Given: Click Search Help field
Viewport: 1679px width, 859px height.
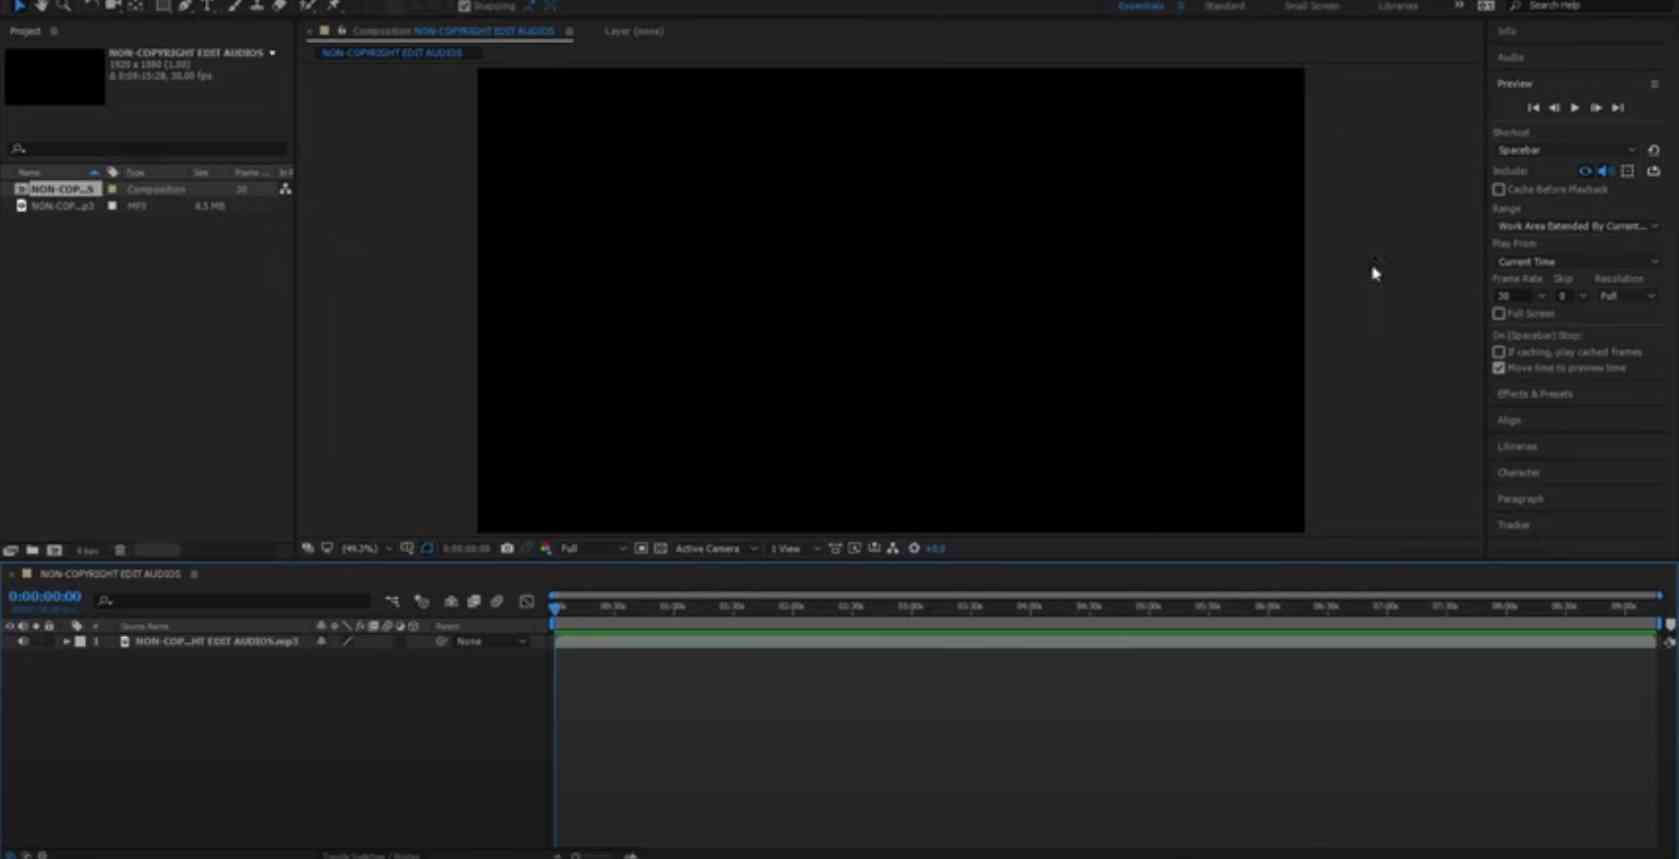Looking at the screenshot, I should pos(1590,6).
